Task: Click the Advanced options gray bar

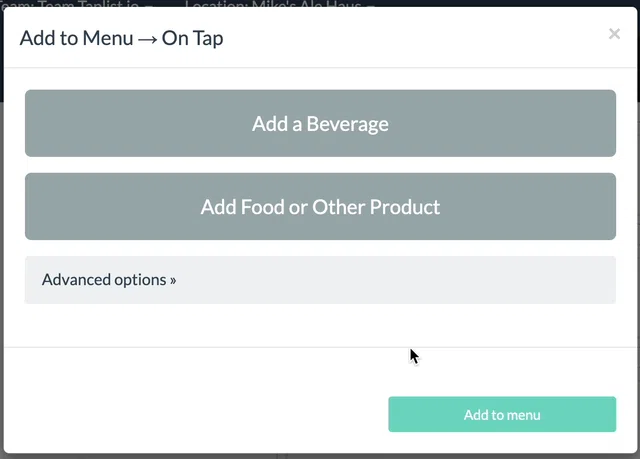Action: [x=320, y=280]
